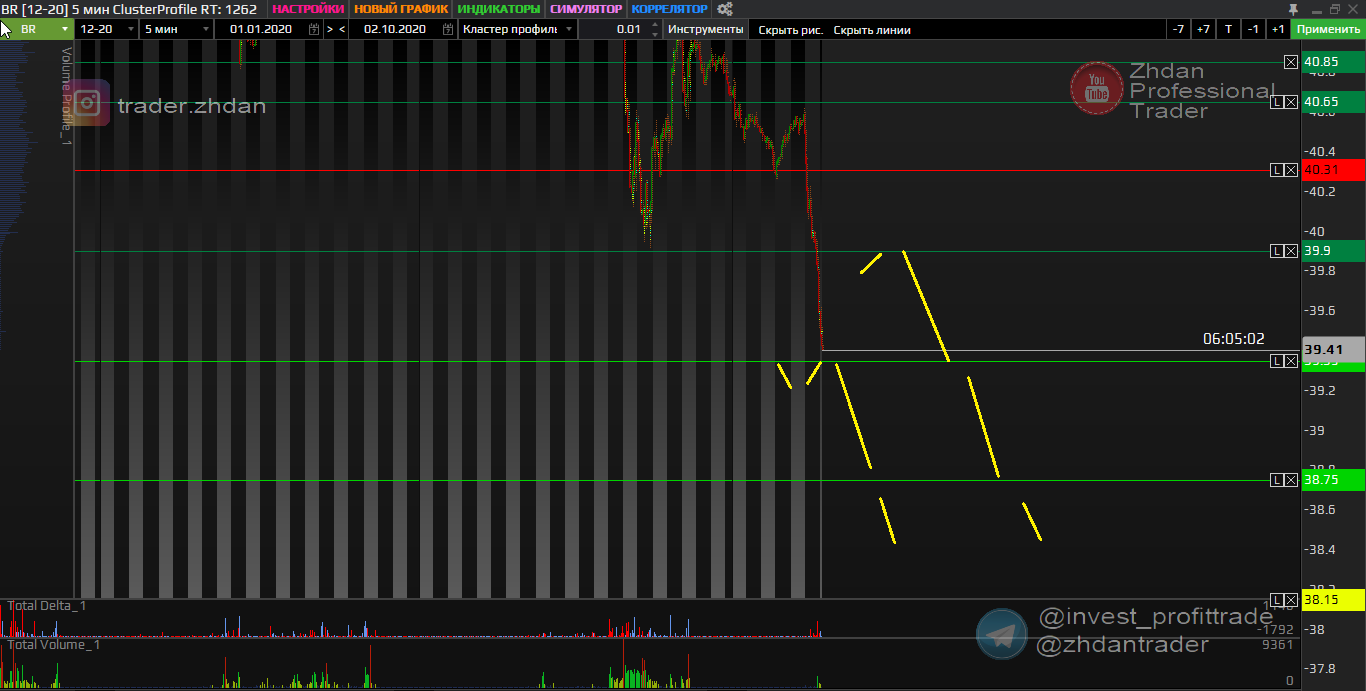Open the settings gear icon in title bar

click(x=725, y=9)
